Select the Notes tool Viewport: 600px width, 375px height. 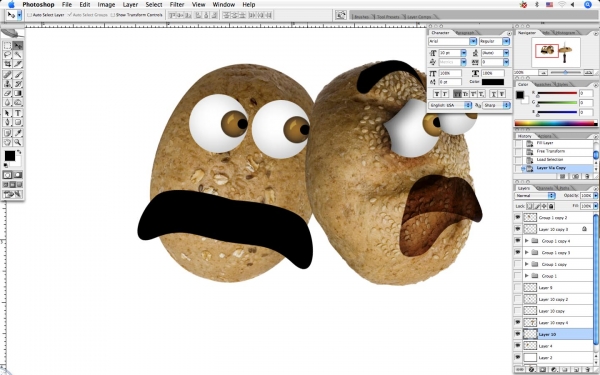7,133
